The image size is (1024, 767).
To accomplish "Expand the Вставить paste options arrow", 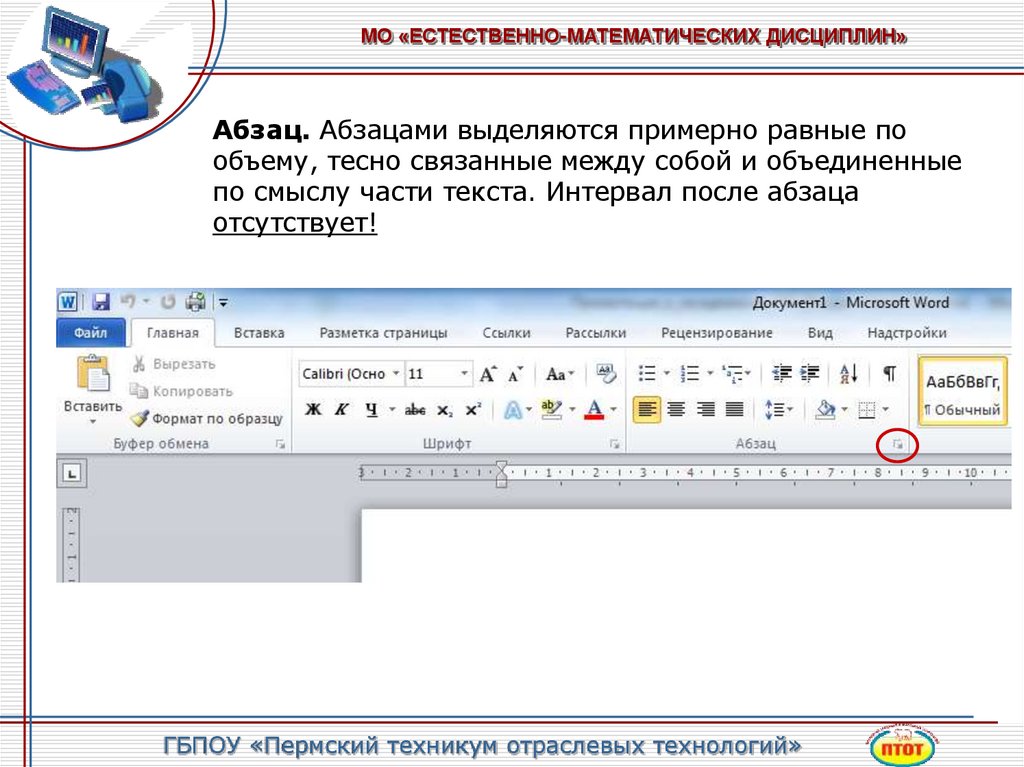I will [93, 421].
